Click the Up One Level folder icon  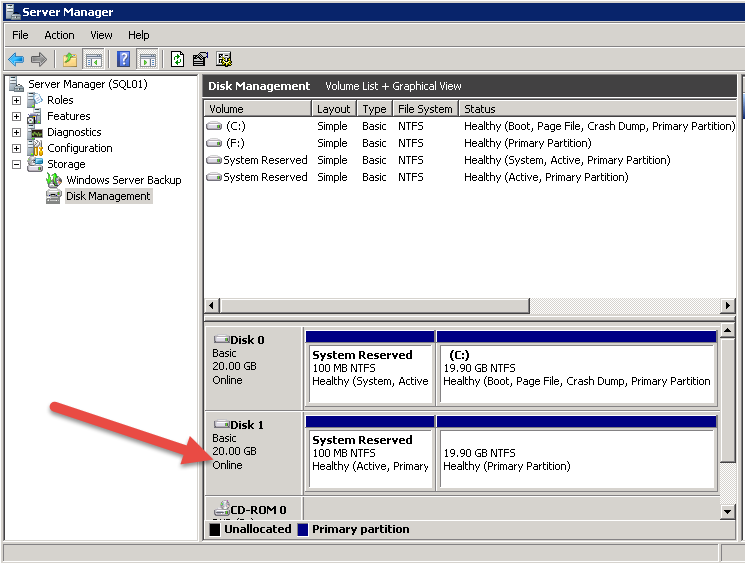point(70,59)
